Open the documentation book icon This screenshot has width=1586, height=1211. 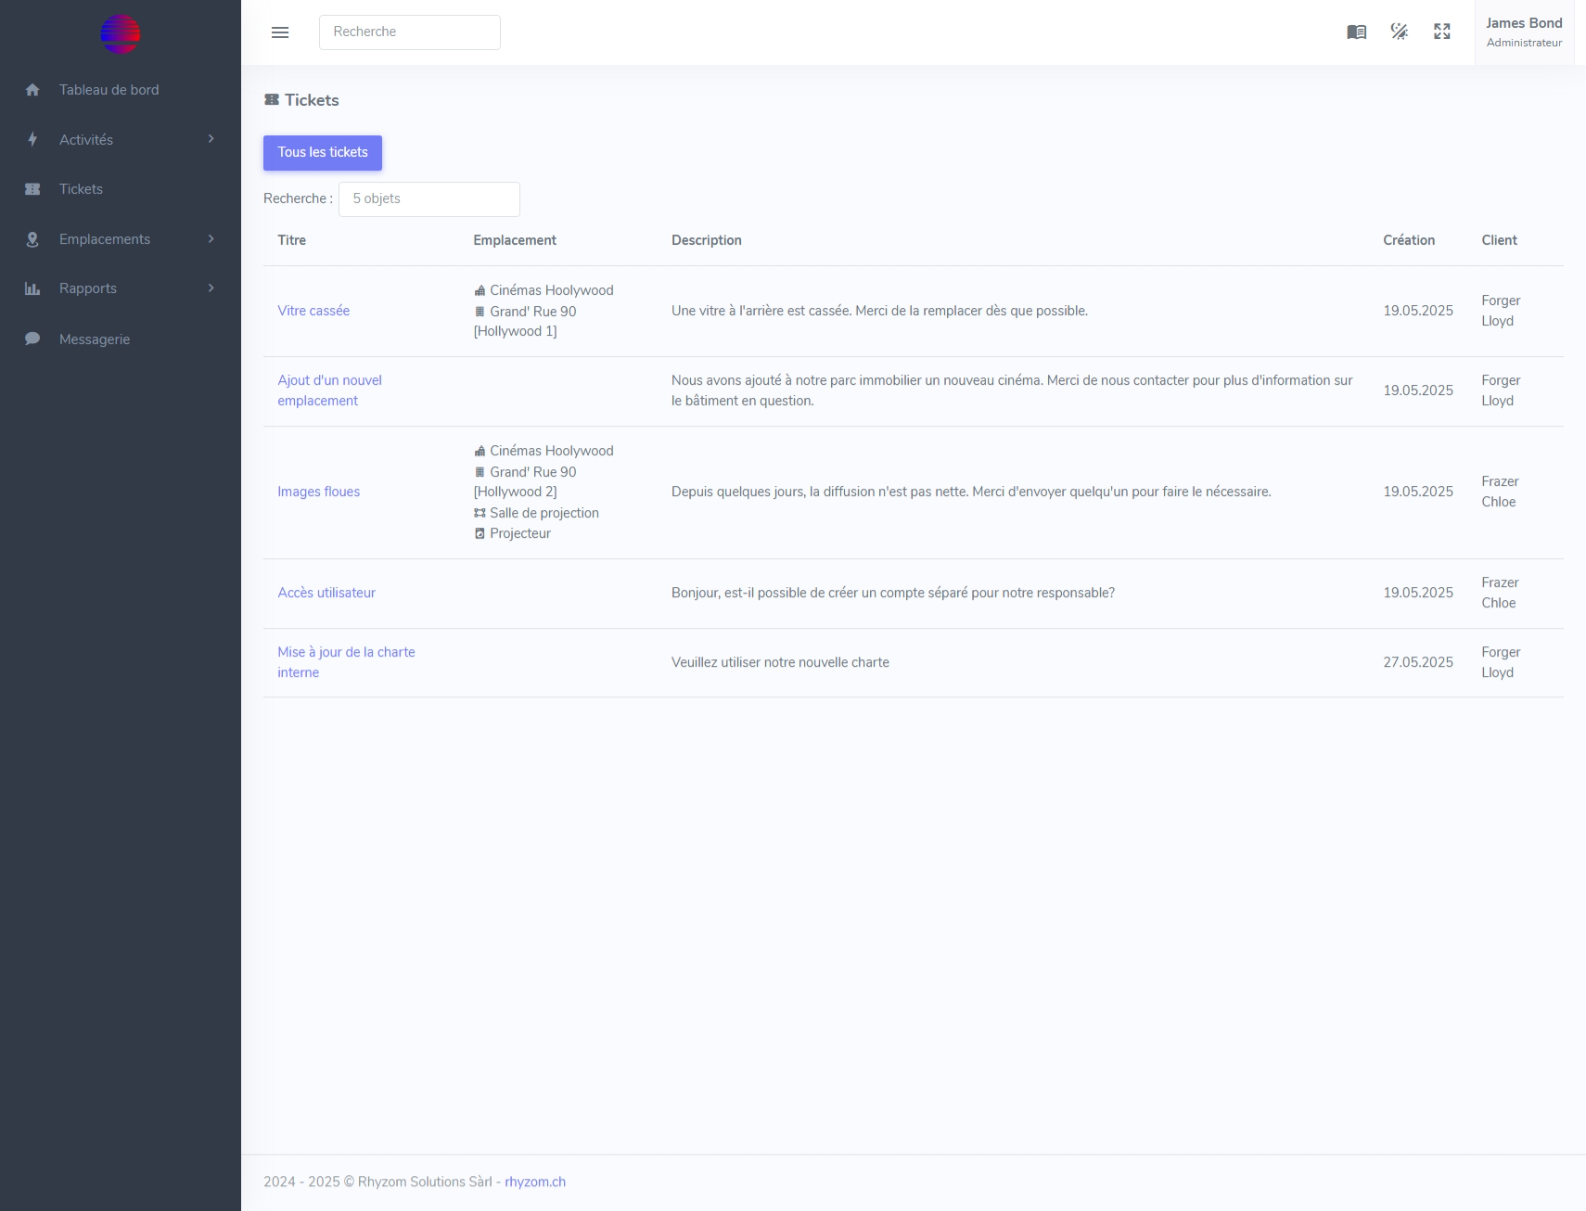point(1356,32)
